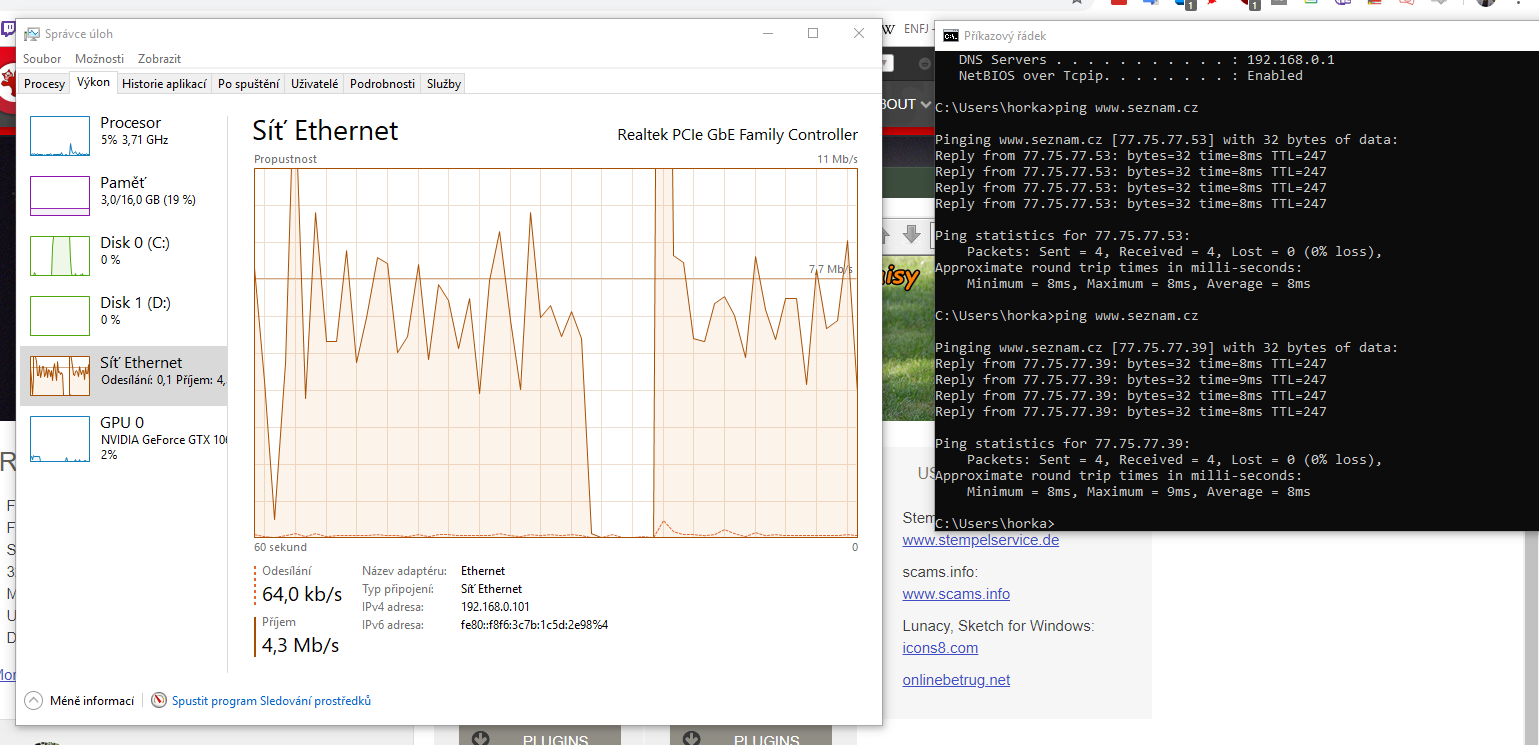
Task: Open the Možnosti menu
Action: (x=100, y=59)
